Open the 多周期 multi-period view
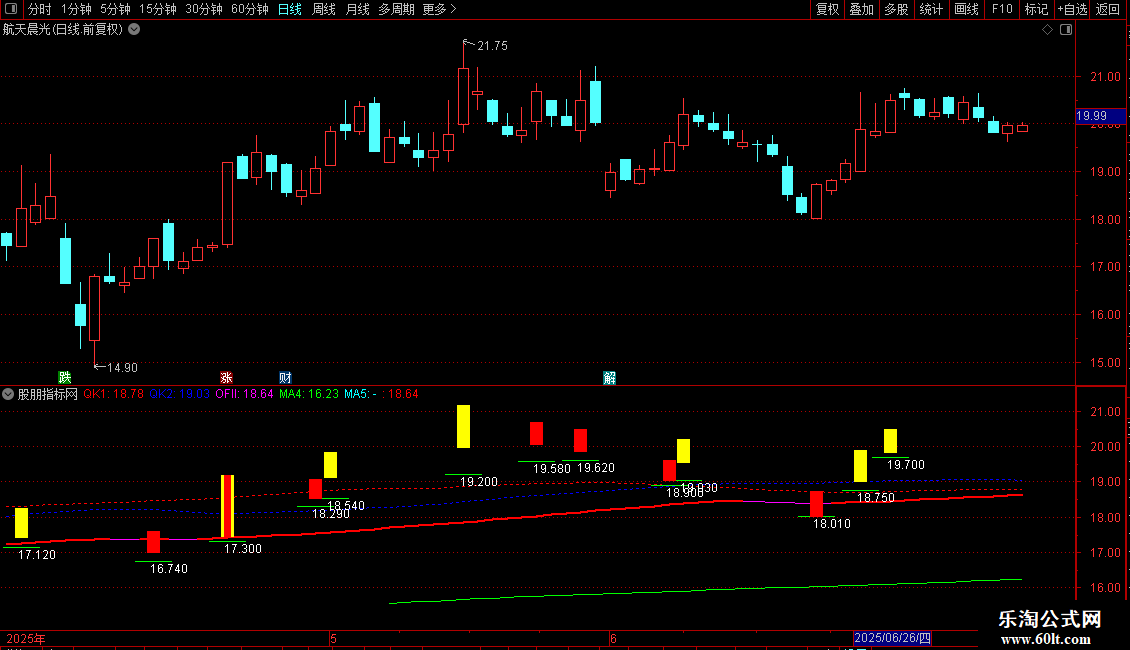Image resolution: width=1130 pixels, height=650 pixels. 396,9
